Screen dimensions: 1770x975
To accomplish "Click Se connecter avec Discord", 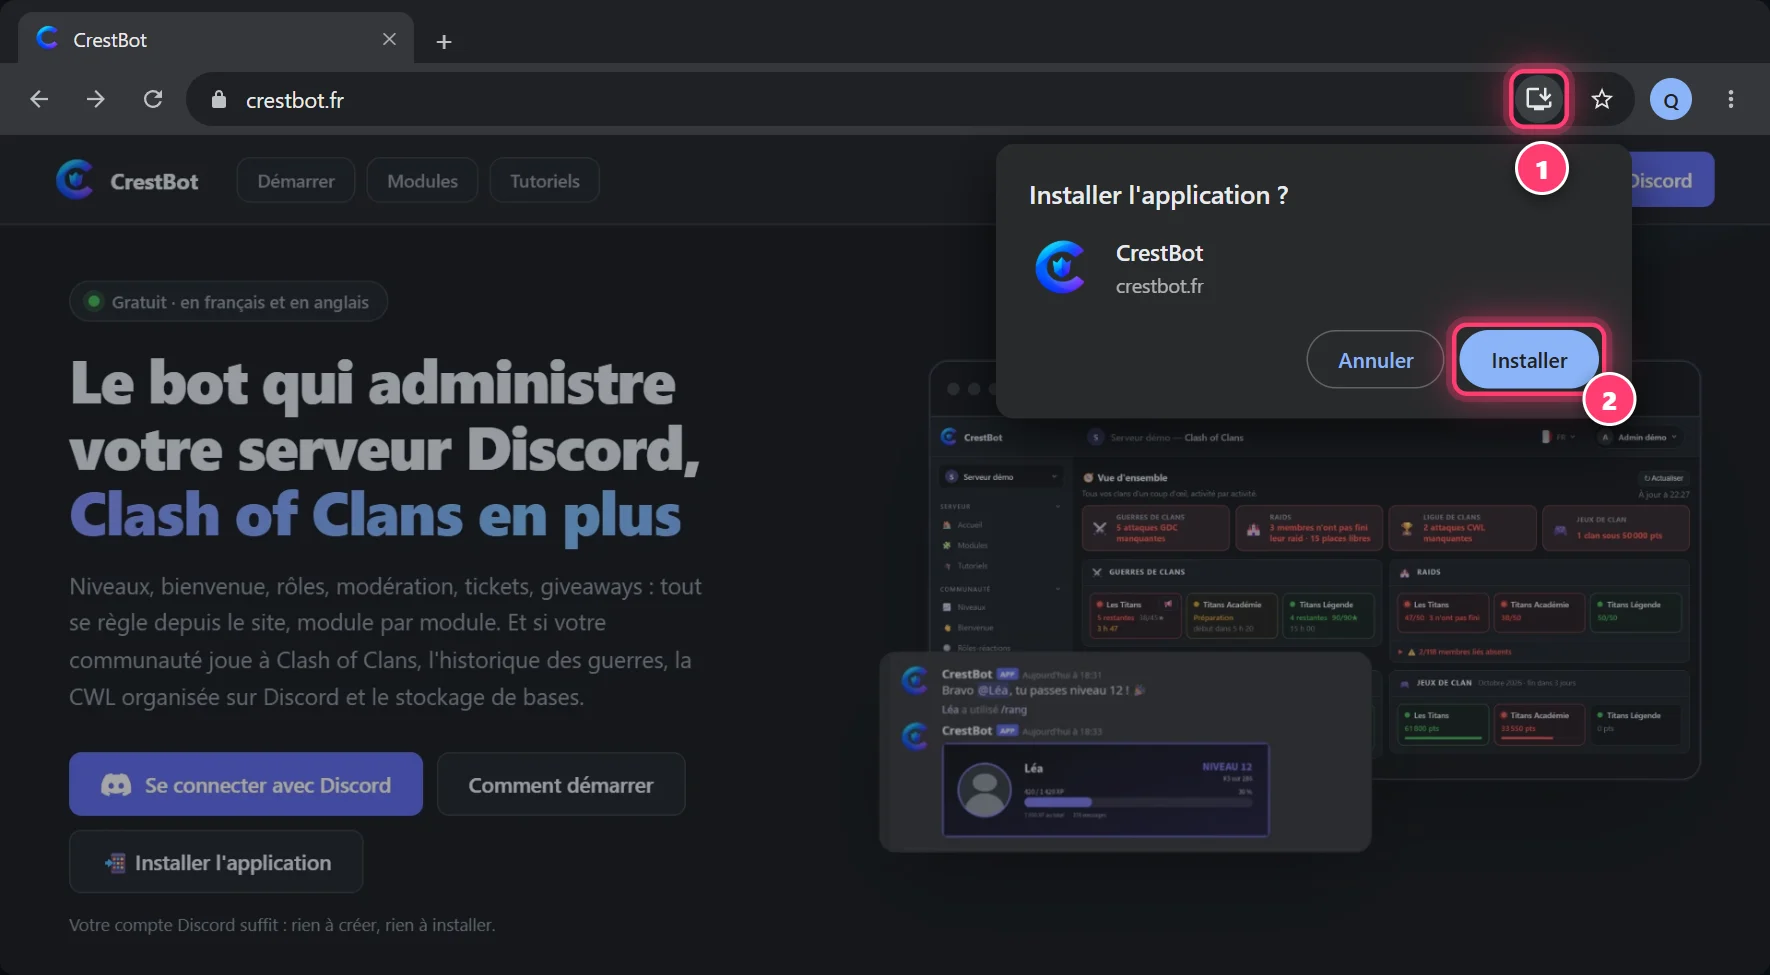I will coord(246,784).
